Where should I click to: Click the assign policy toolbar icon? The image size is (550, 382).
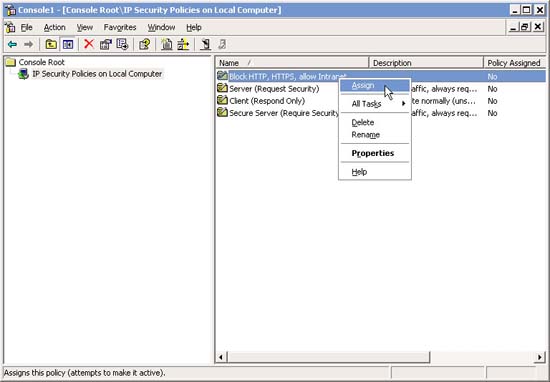click(x=205, y=45)
